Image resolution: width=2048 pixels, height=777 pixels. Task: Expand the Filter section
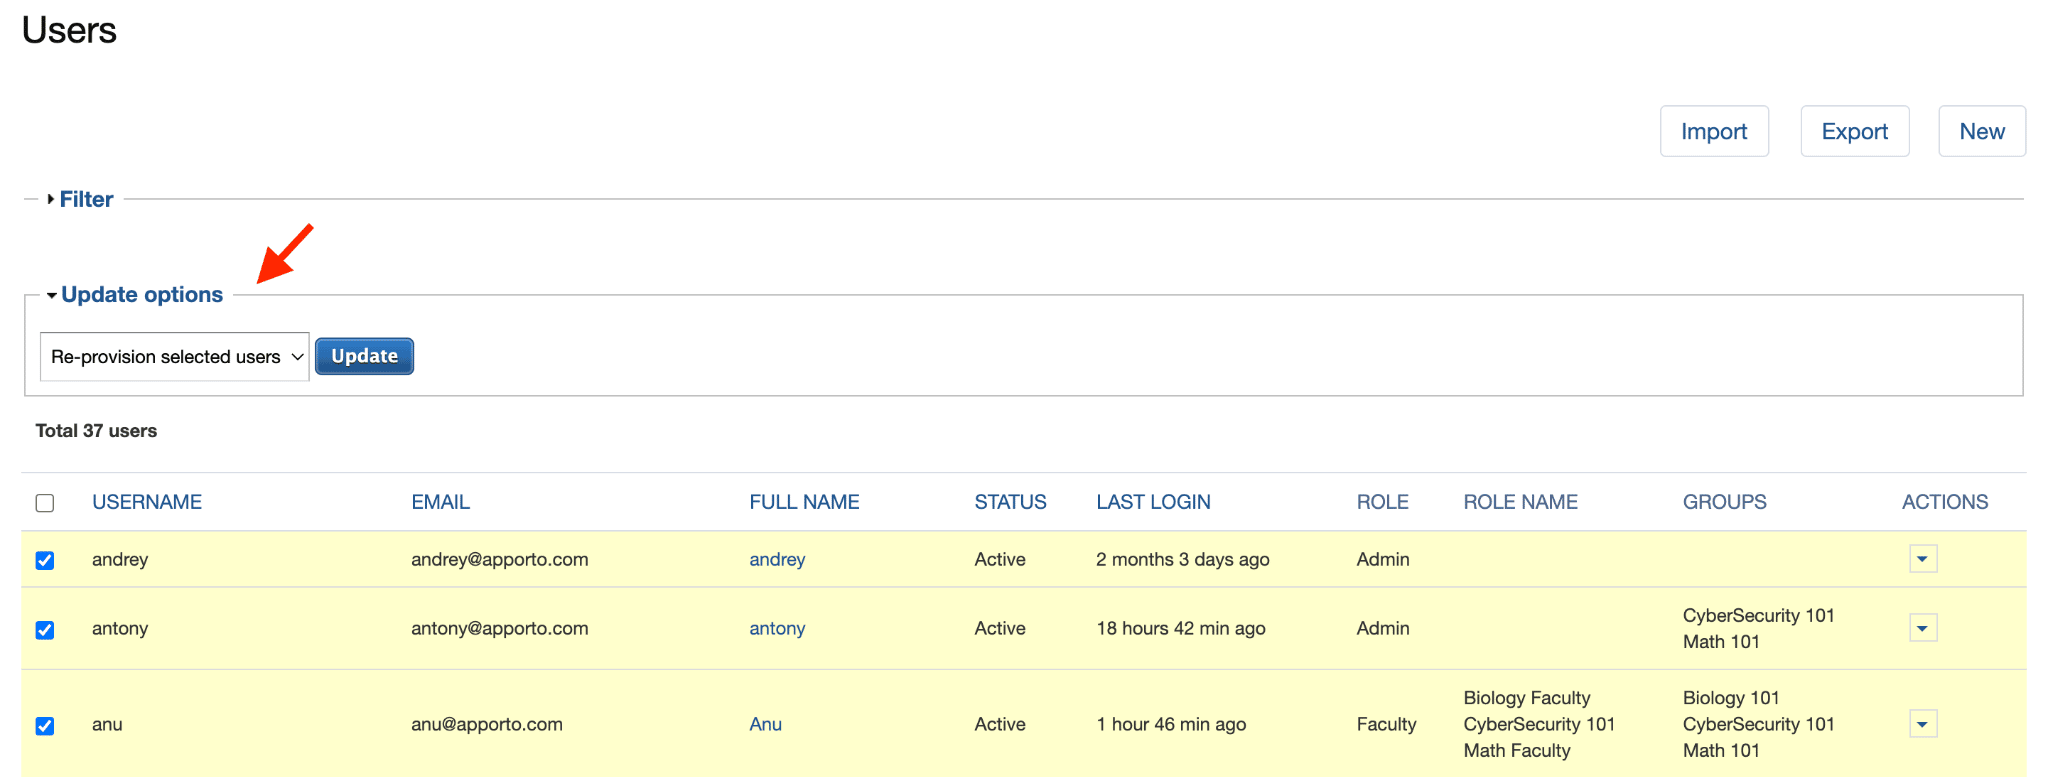click(86, 199)
